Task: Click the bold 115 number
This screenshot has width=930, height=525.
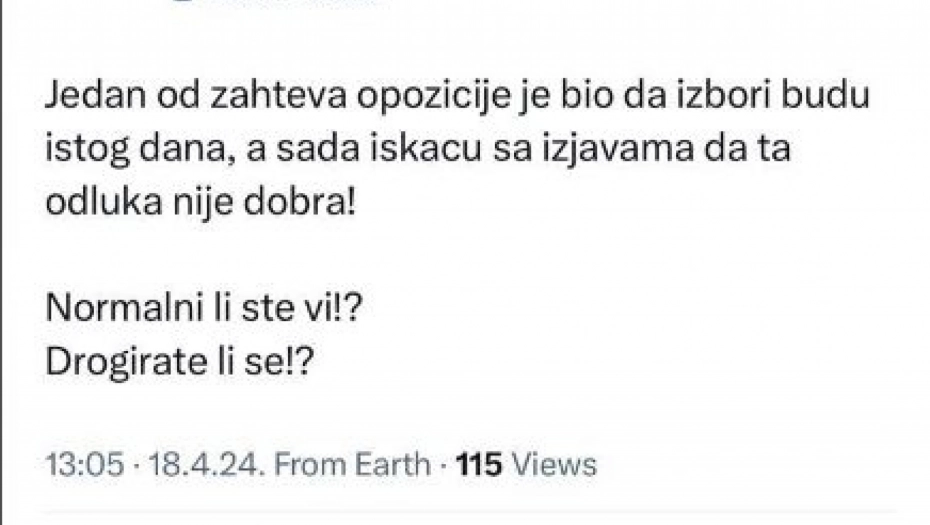Action: (478, 464)
